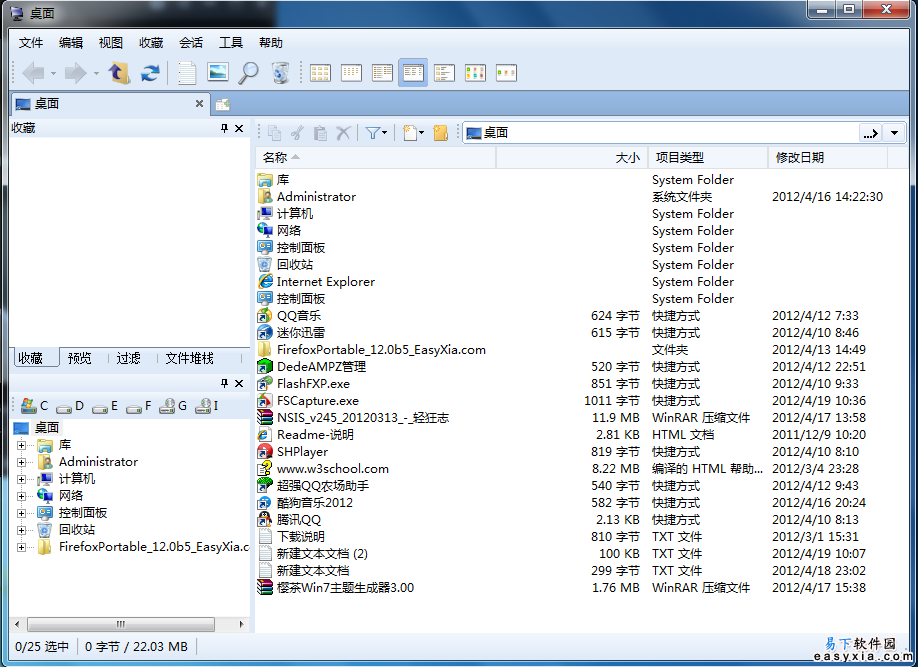
Task: Click the refresh icon in main toolbar
Action: 150,73
